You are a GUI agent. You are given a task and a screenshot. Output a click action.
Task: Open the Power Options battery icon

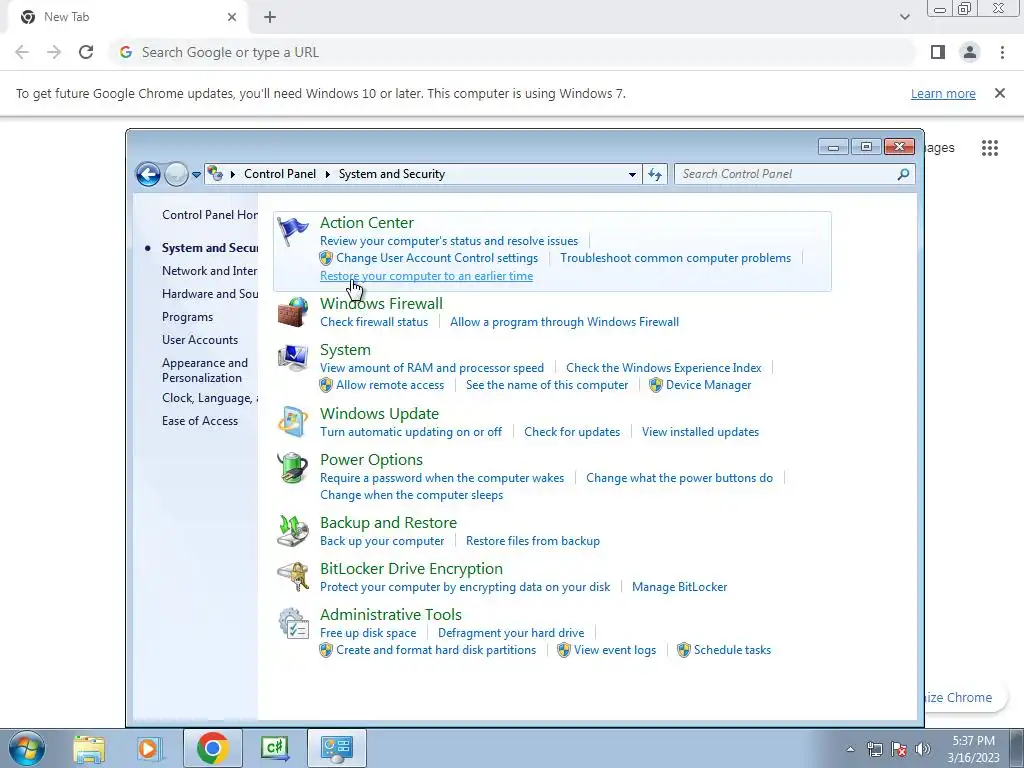coord(293,468)
